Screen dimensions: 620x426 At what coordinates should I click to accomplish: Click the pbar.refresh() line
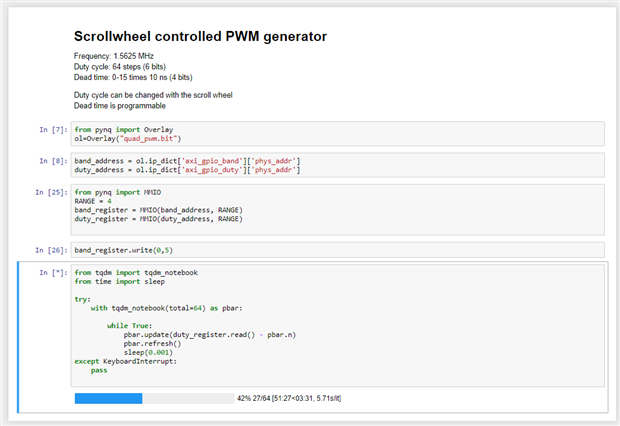click(152, 344)
